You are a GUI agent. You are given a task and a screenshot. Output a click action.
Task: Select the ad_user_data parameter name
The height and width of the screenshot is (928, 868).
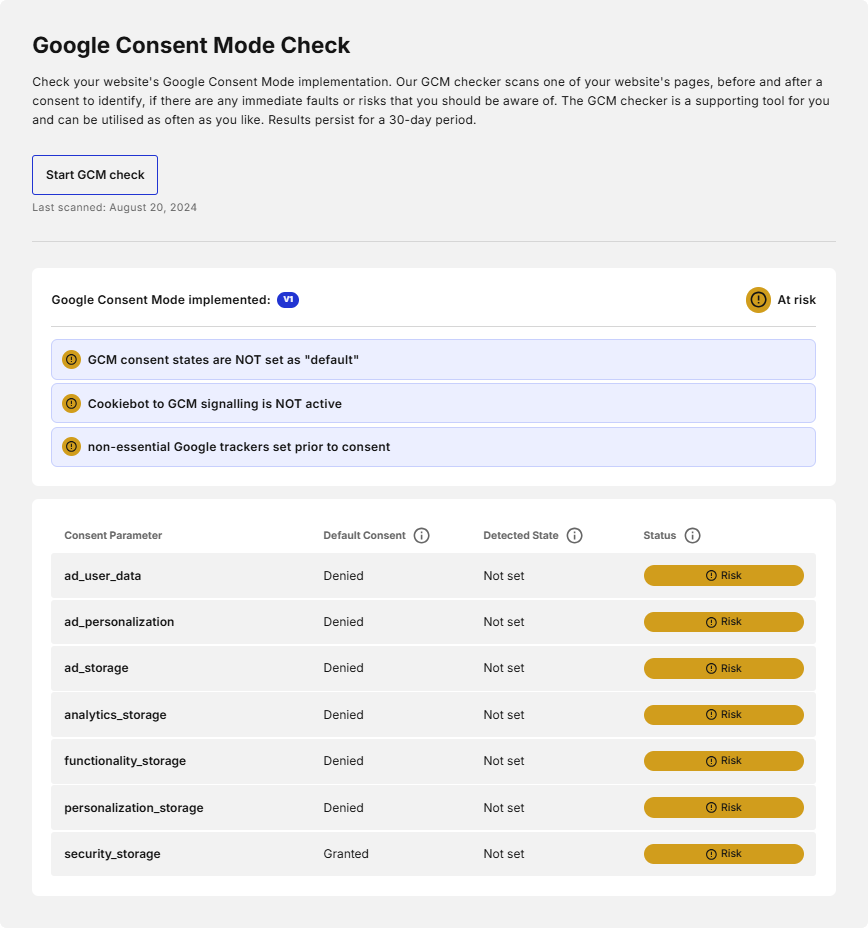(102, 576)
